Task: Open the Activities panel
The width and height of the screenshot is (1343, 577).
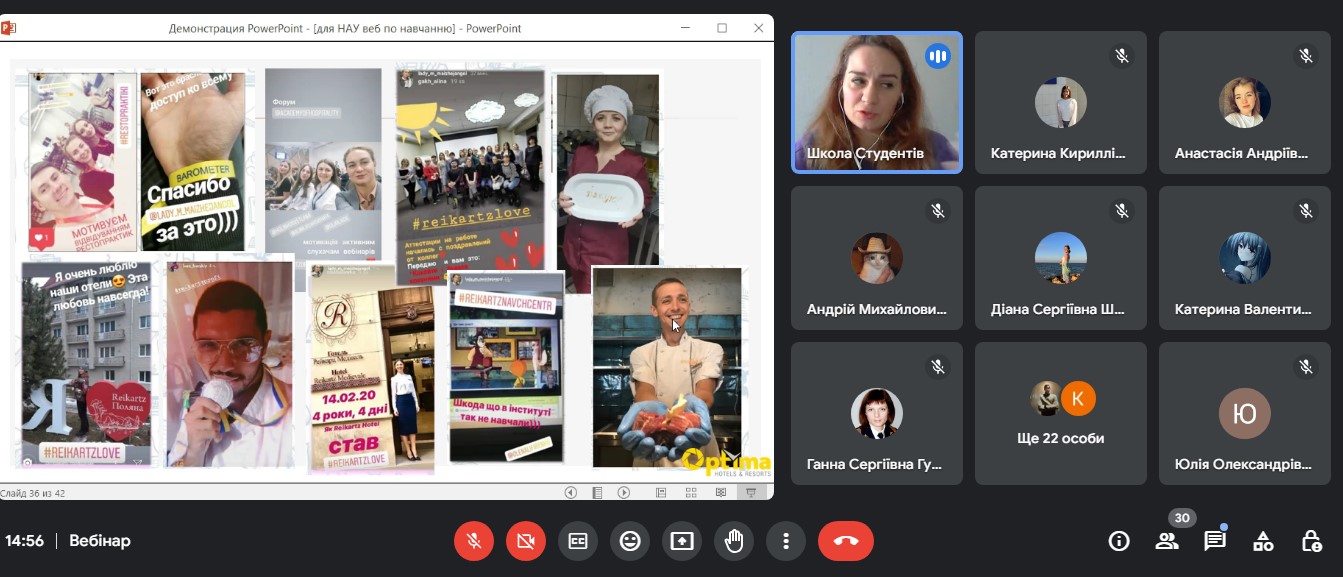Action: [x=1263, y=541]
